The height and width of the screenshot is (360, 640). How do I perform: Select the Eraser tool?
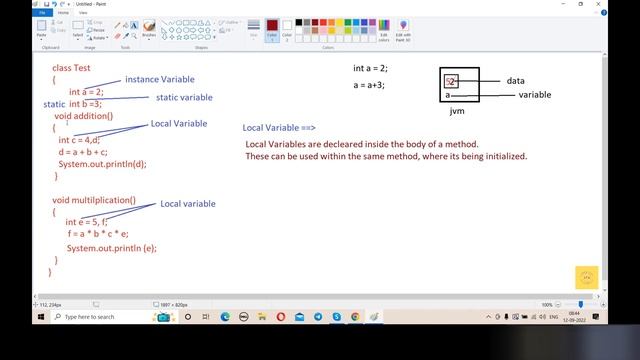click(117, 36)
